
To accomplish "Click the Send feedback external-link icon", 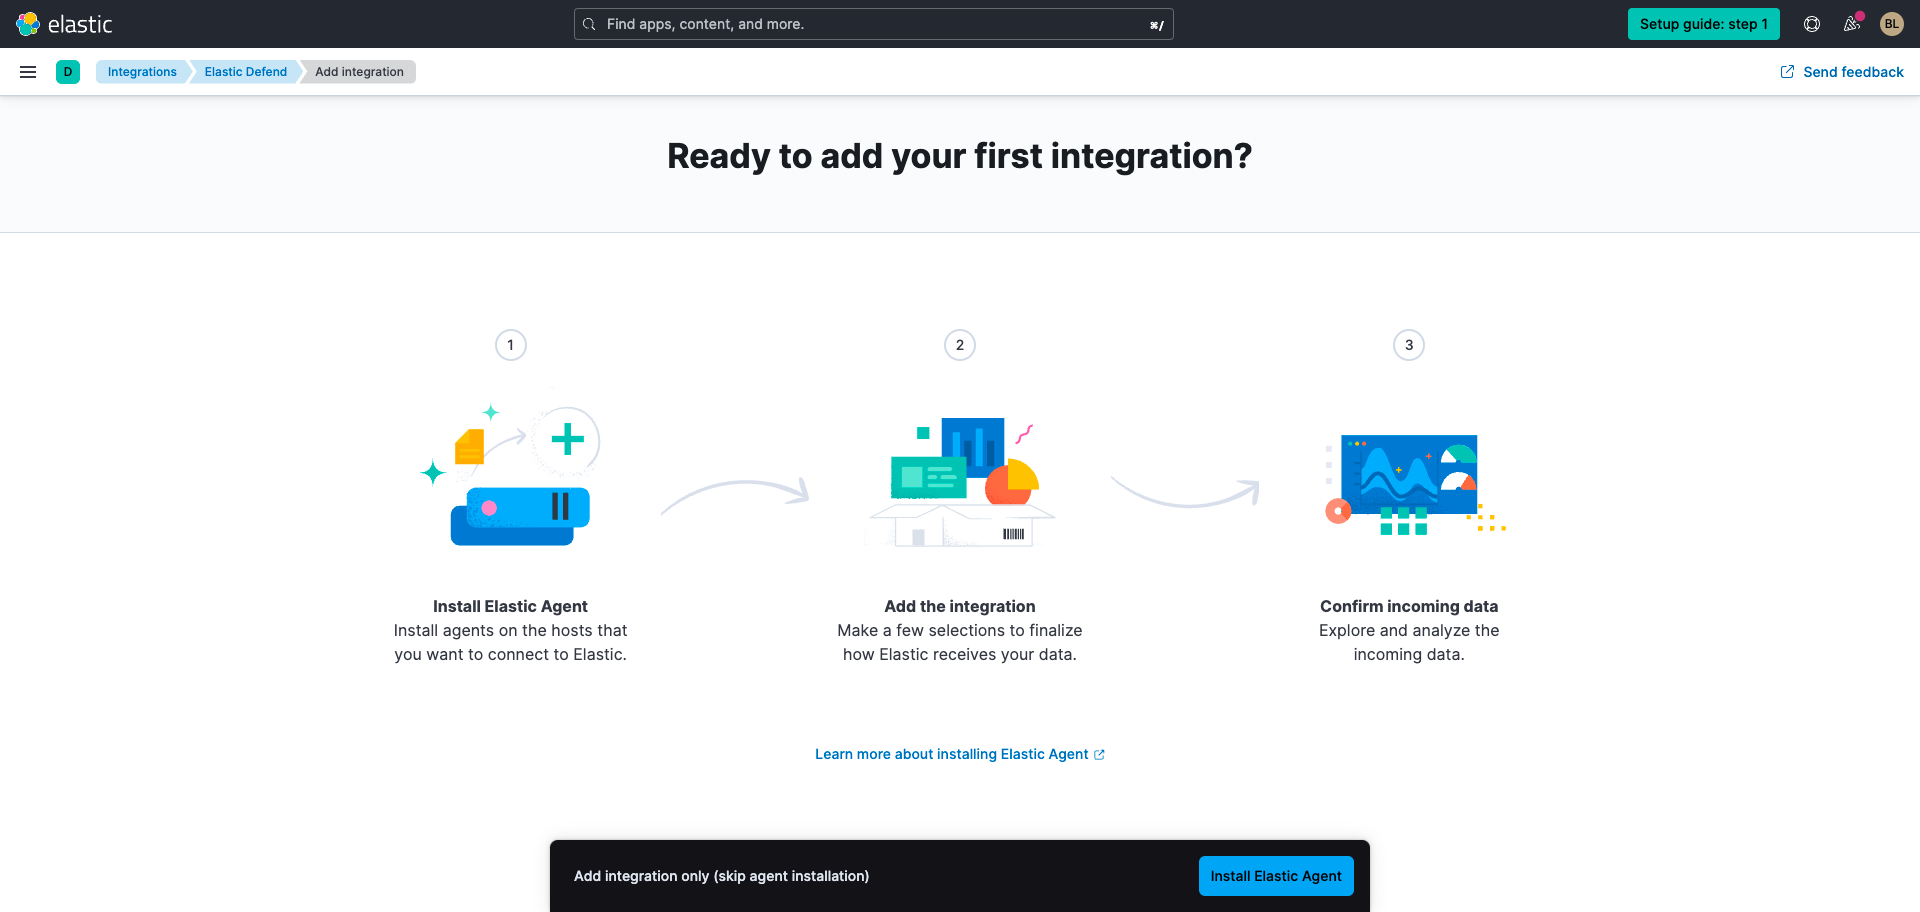I will 1787,72.
